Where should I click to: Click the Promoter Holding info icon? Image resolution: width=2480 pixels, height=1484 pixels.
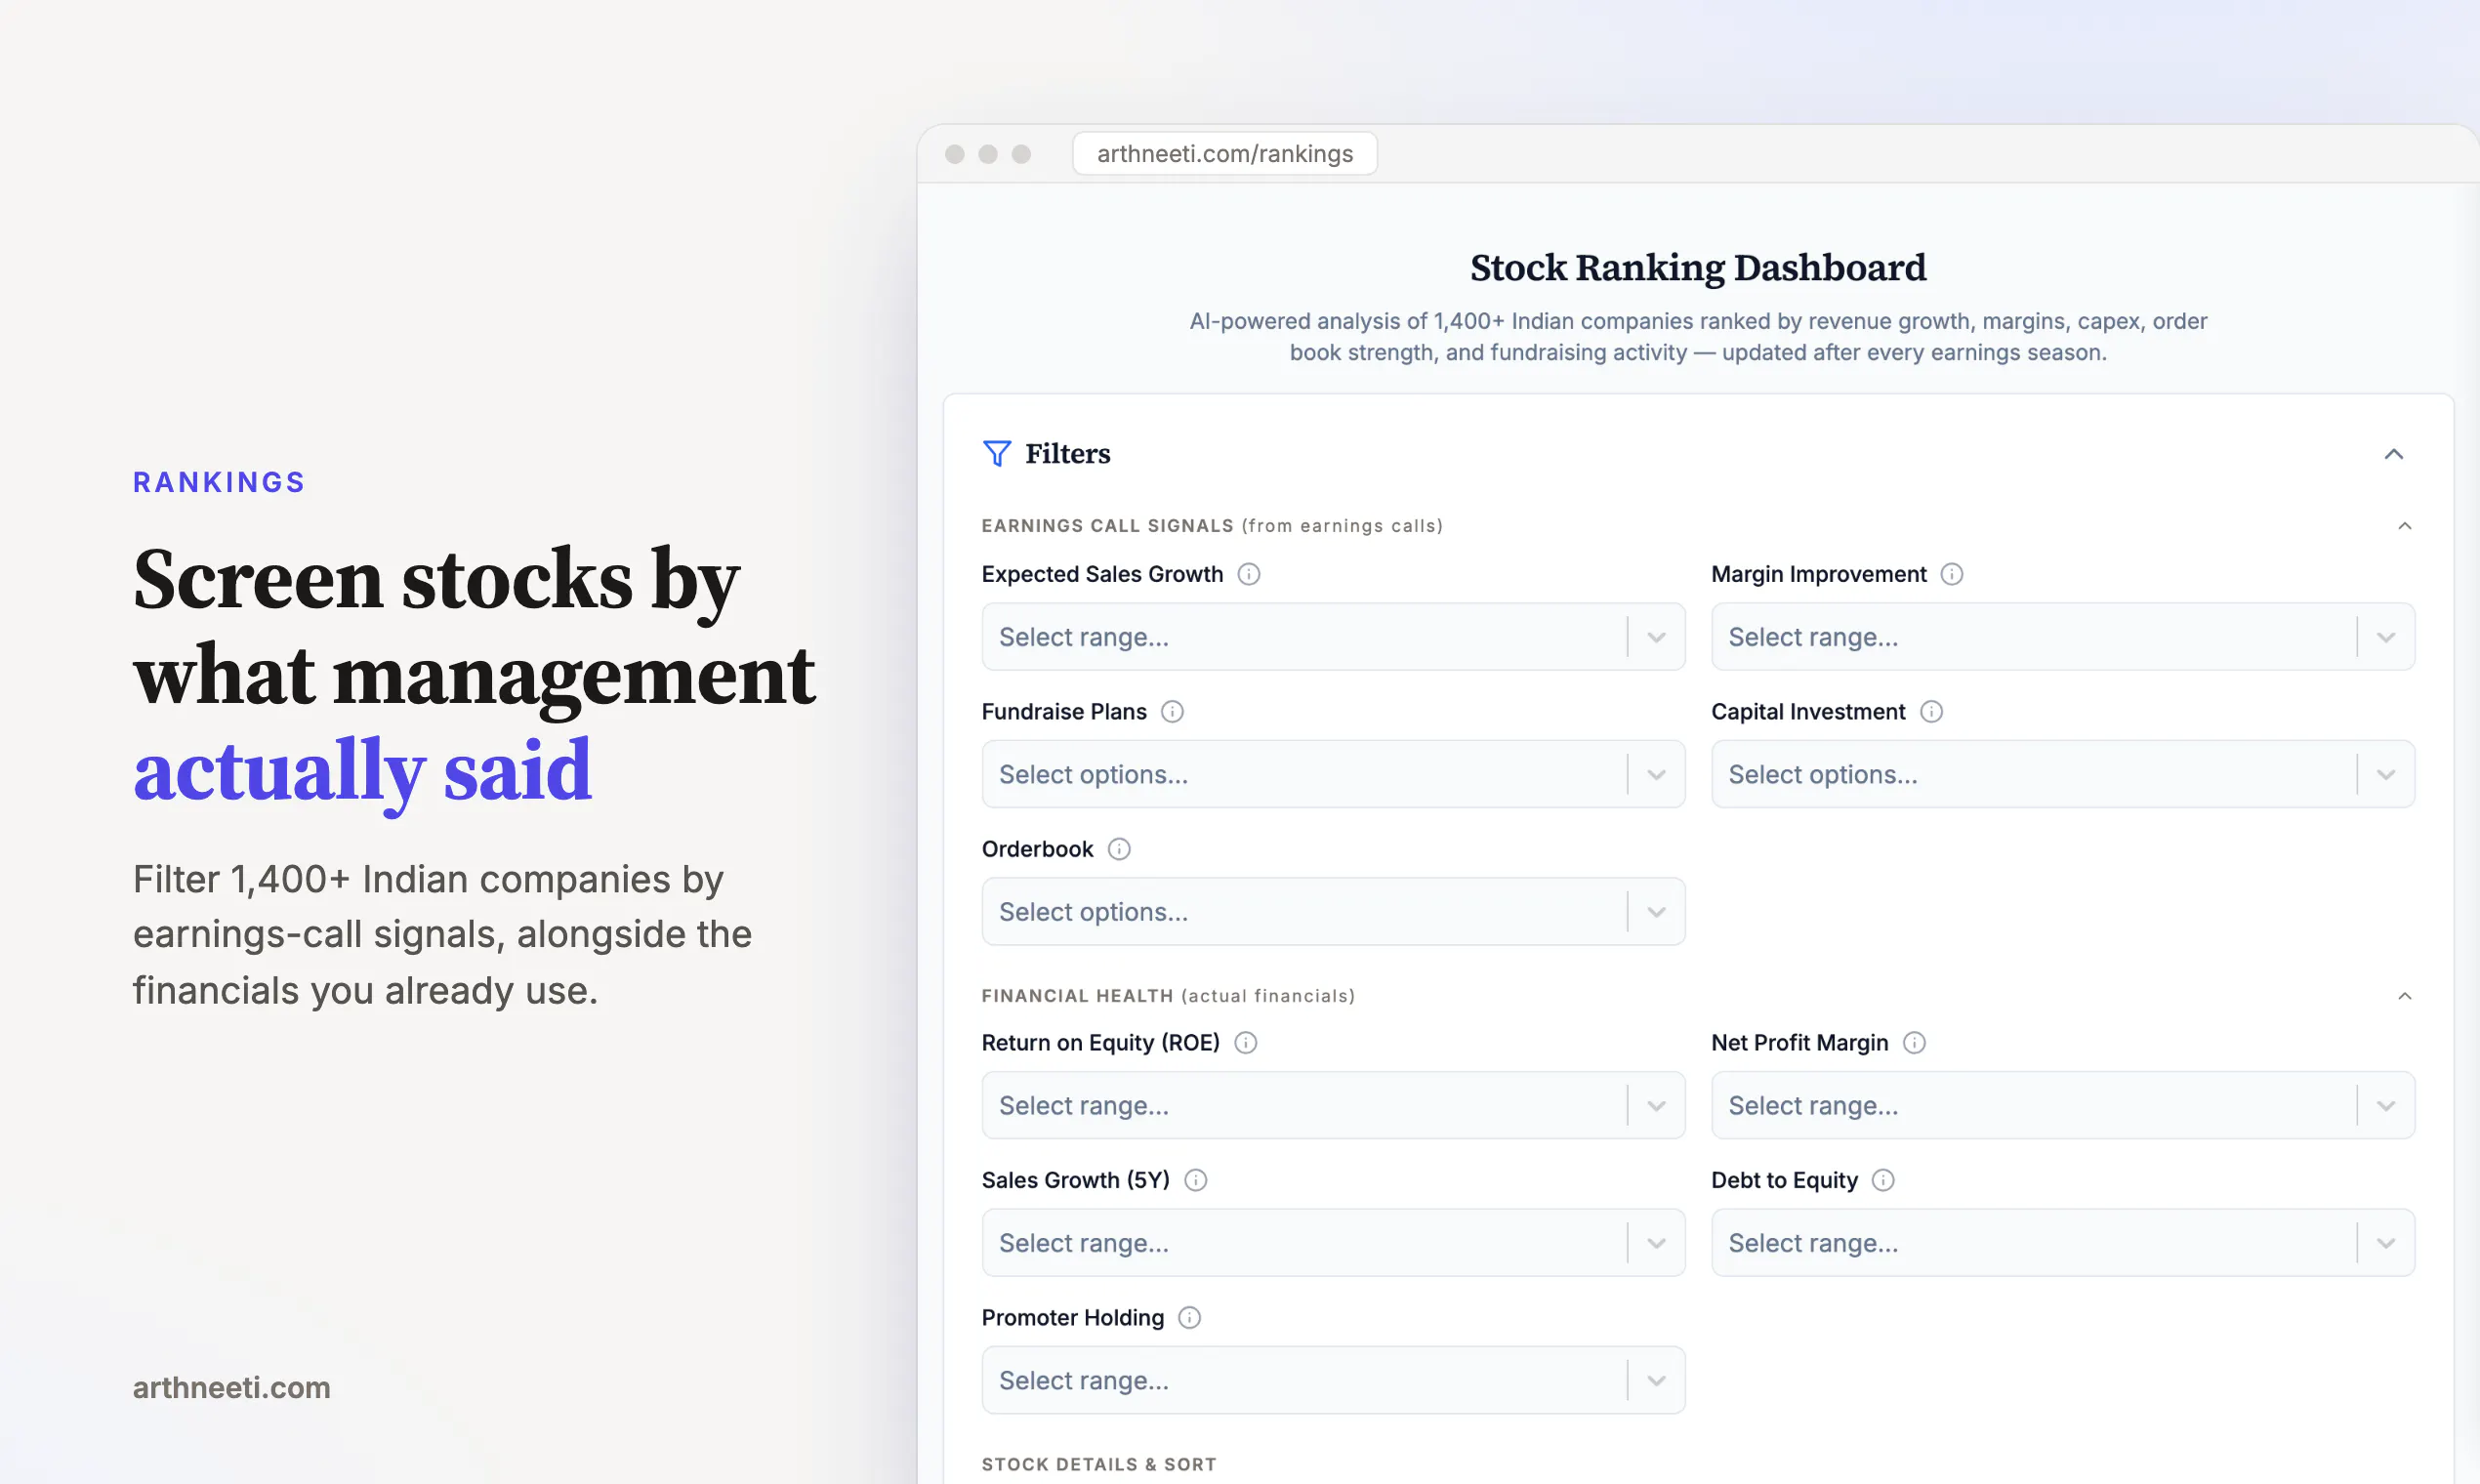tap(1189, 1318)
